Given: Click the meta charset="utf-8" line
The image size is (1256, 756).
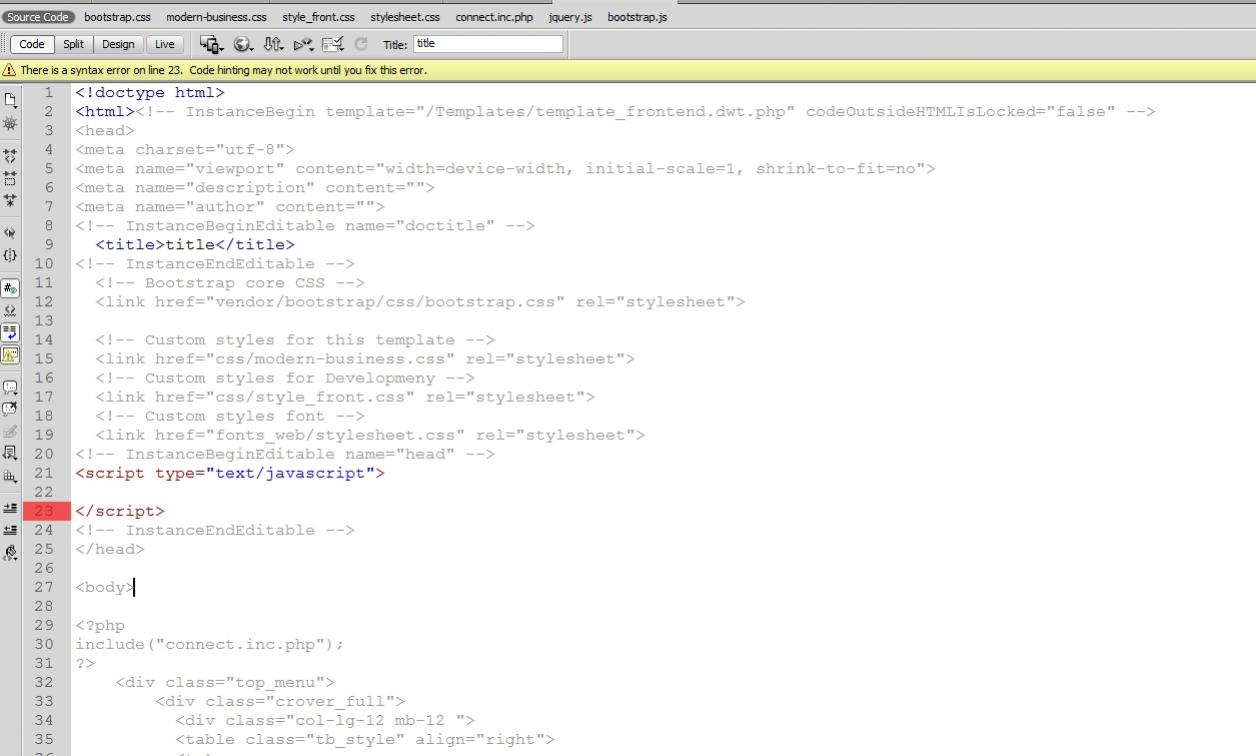Looking at the screenshot, I should click(185, 150).
